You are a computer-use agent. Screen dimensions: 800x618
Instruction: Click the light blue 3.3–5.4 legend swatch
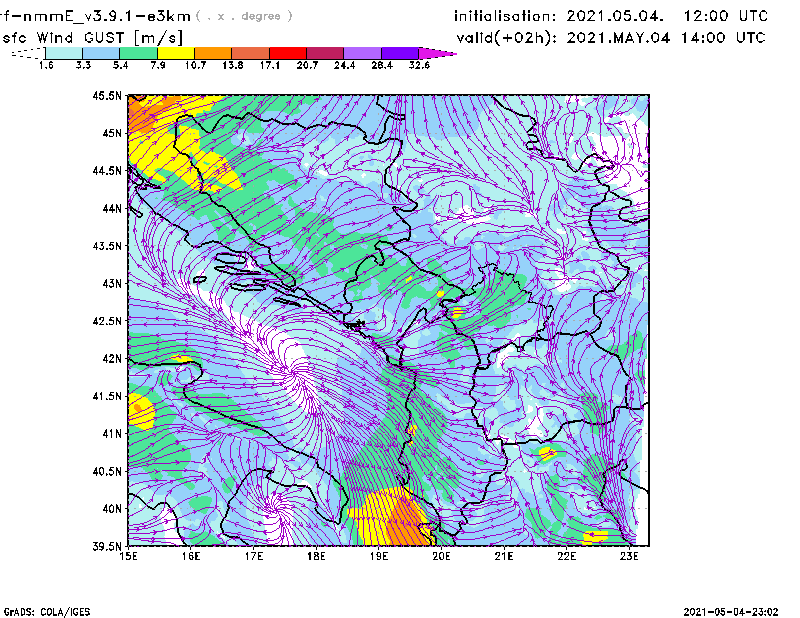point(101,53)
